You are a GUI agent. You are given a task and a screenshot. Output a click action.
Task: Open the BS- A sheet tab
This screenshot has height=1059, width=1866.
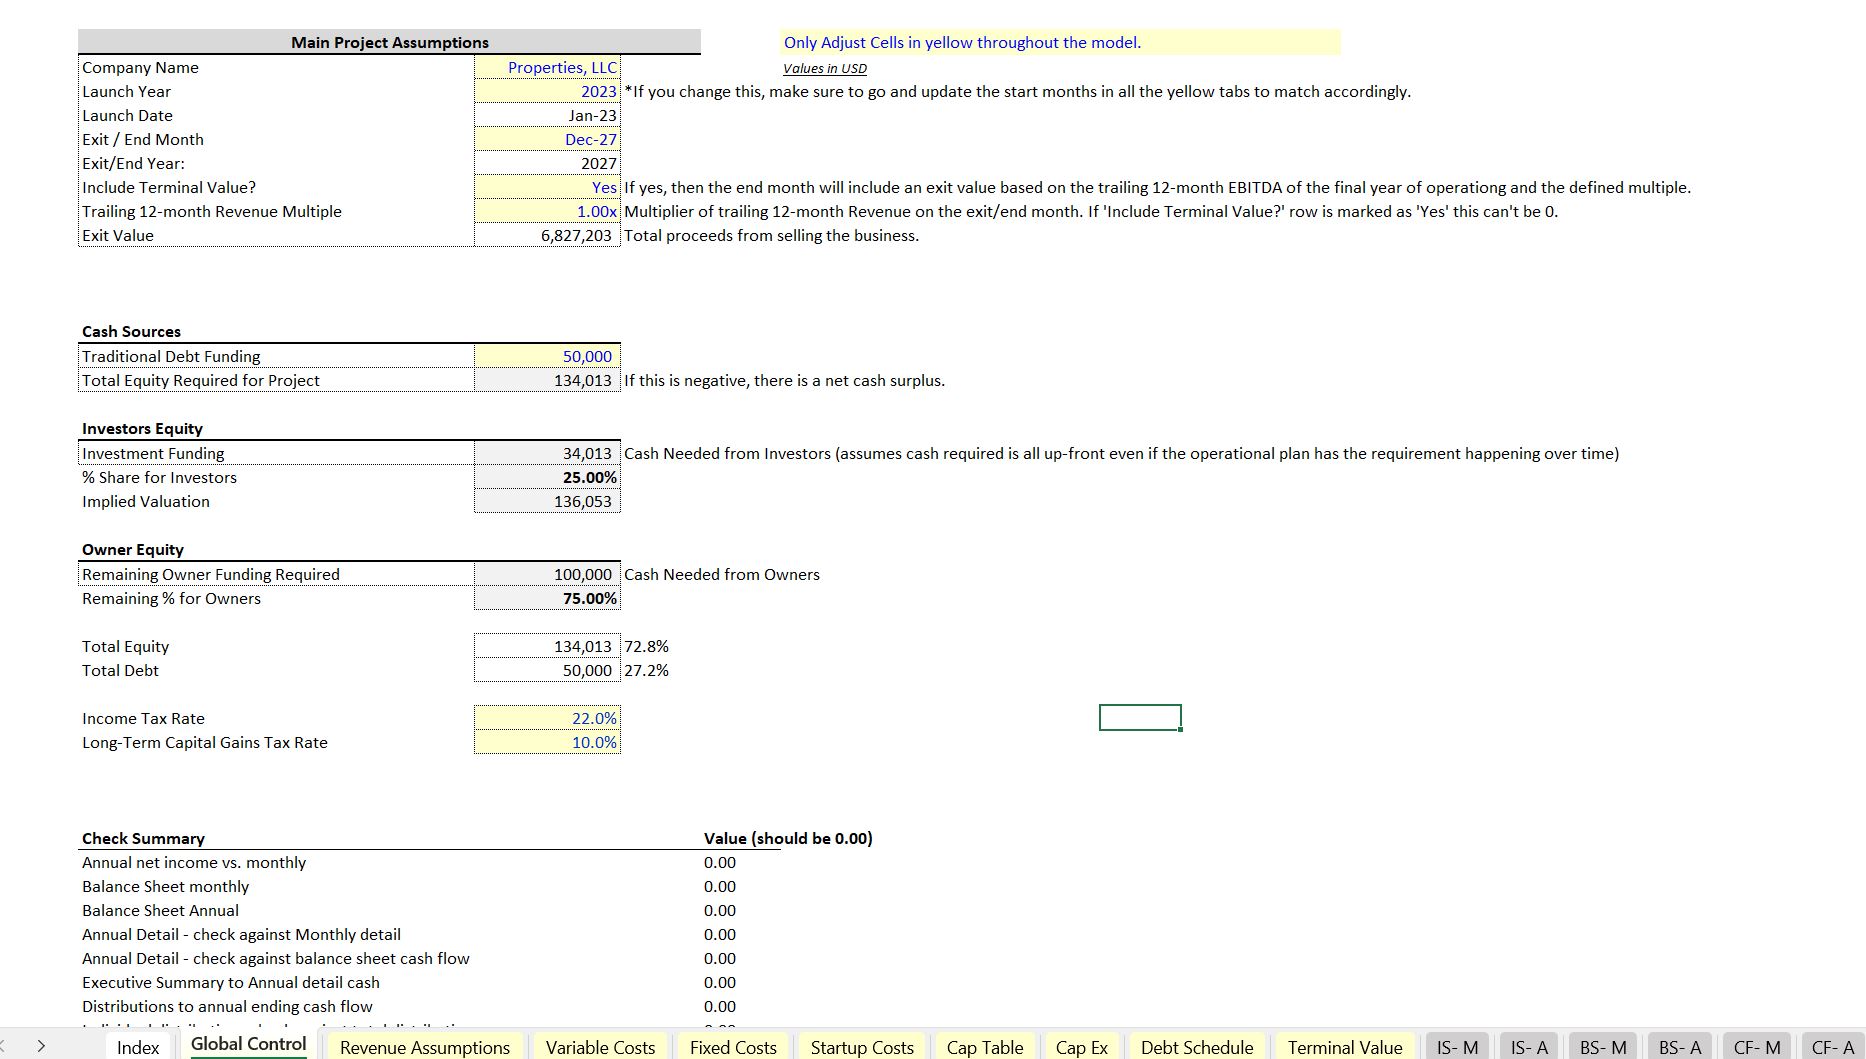coord(1679,1046)
